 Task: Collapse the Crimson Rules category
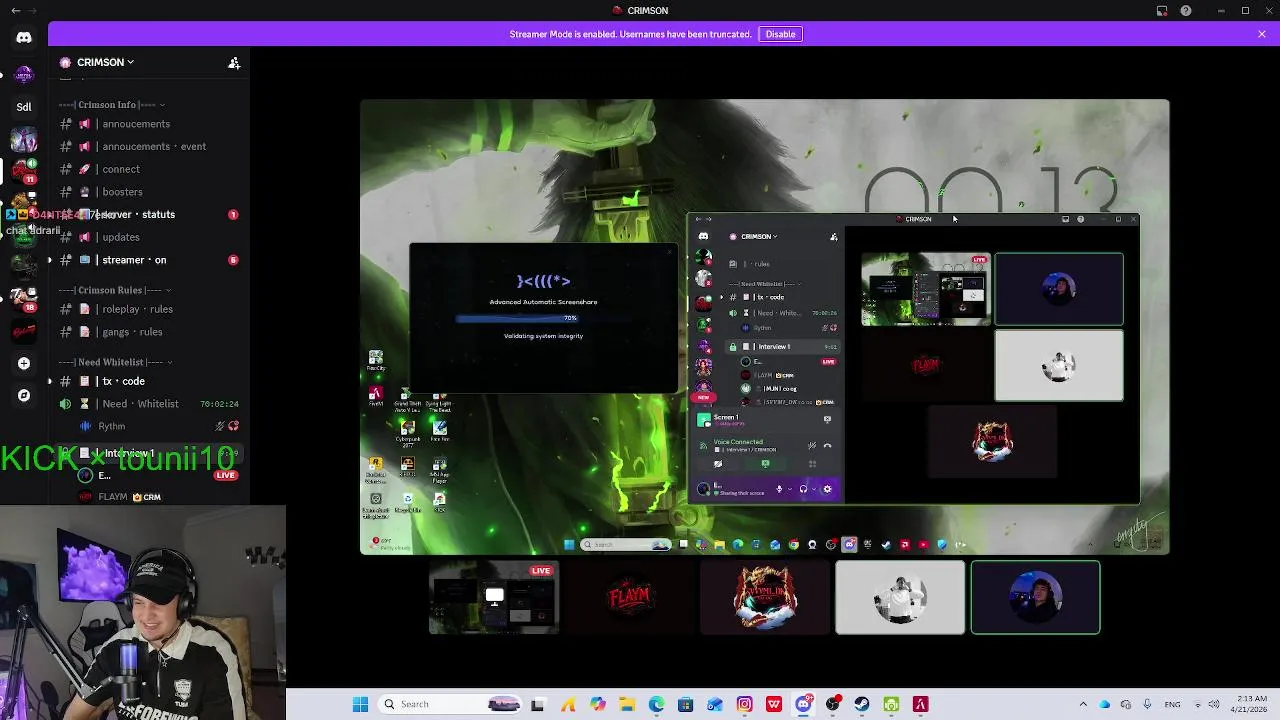[x=115, y=290]
